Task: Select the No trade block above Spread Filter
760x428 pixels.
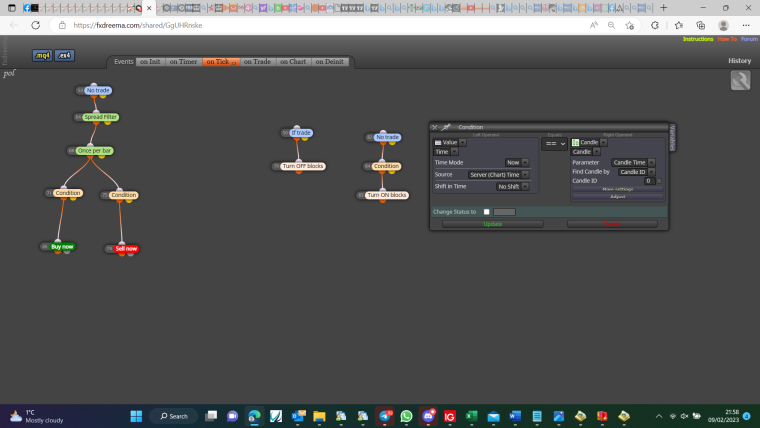Action: [98, 91]
